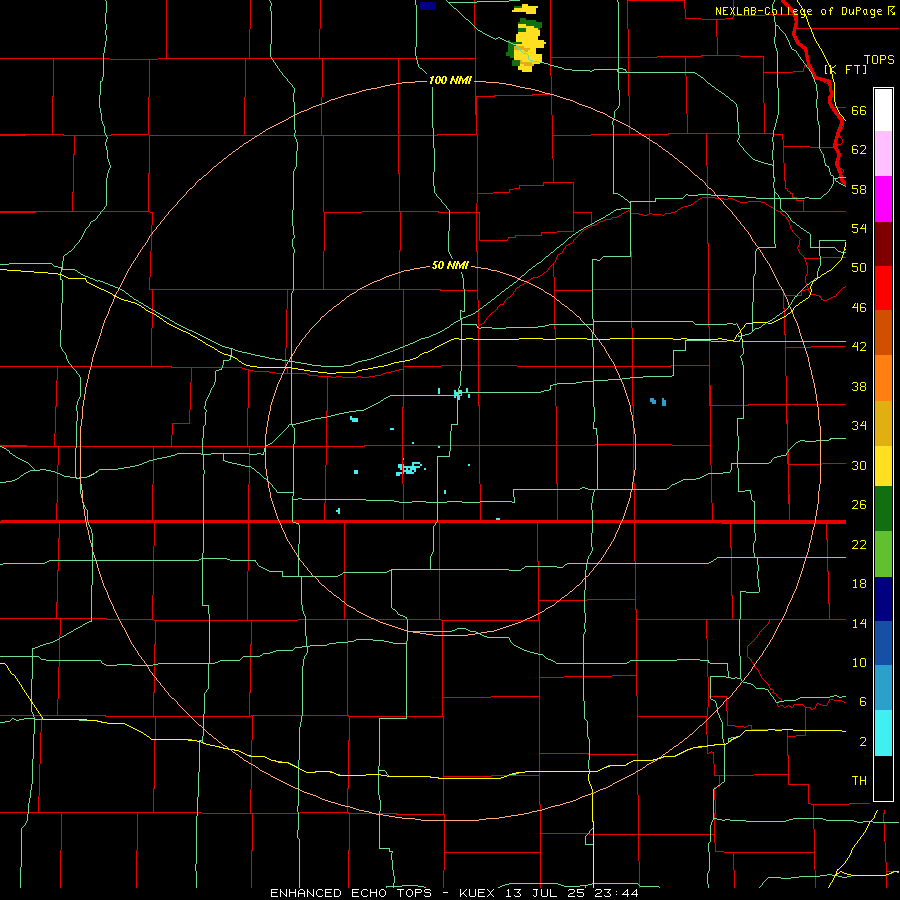Viewport: 900px width, 900px height.
Task: Click the "62" scale value
Action: click(x=859, y=149)
